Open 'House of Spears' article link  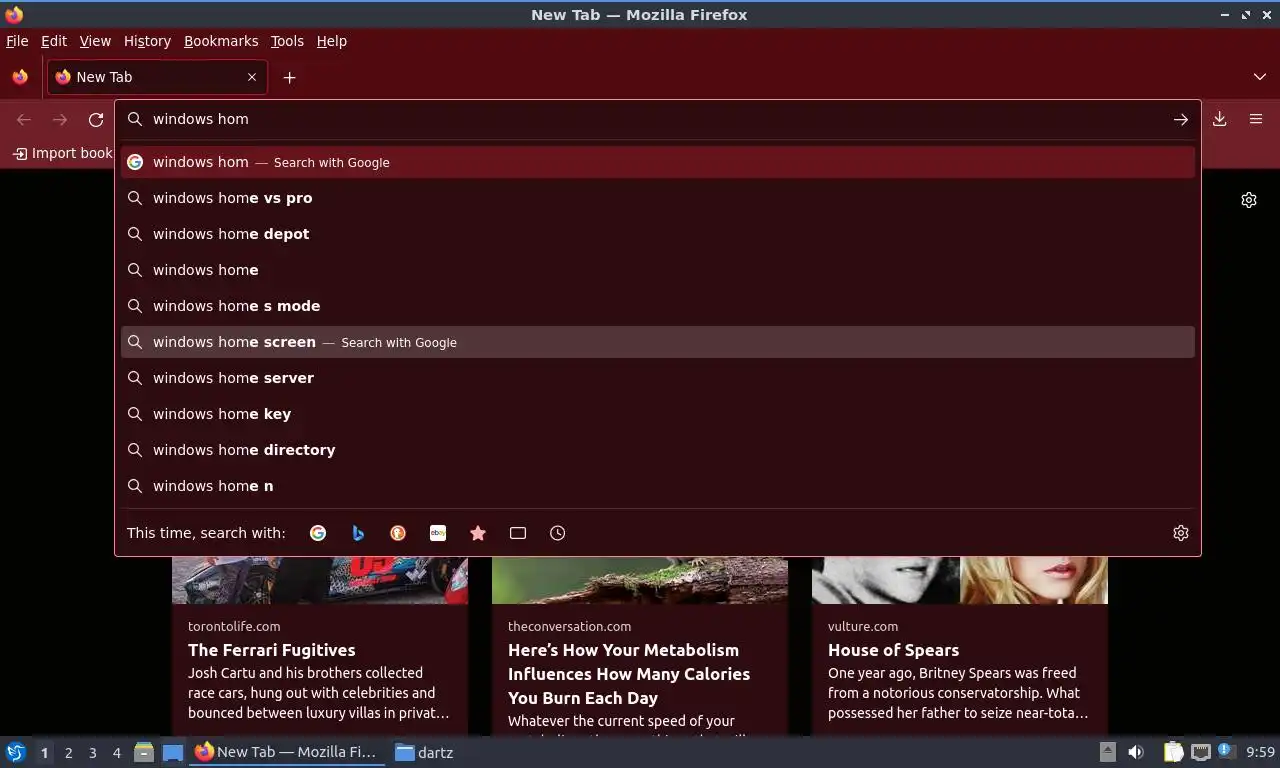(893, 650)
